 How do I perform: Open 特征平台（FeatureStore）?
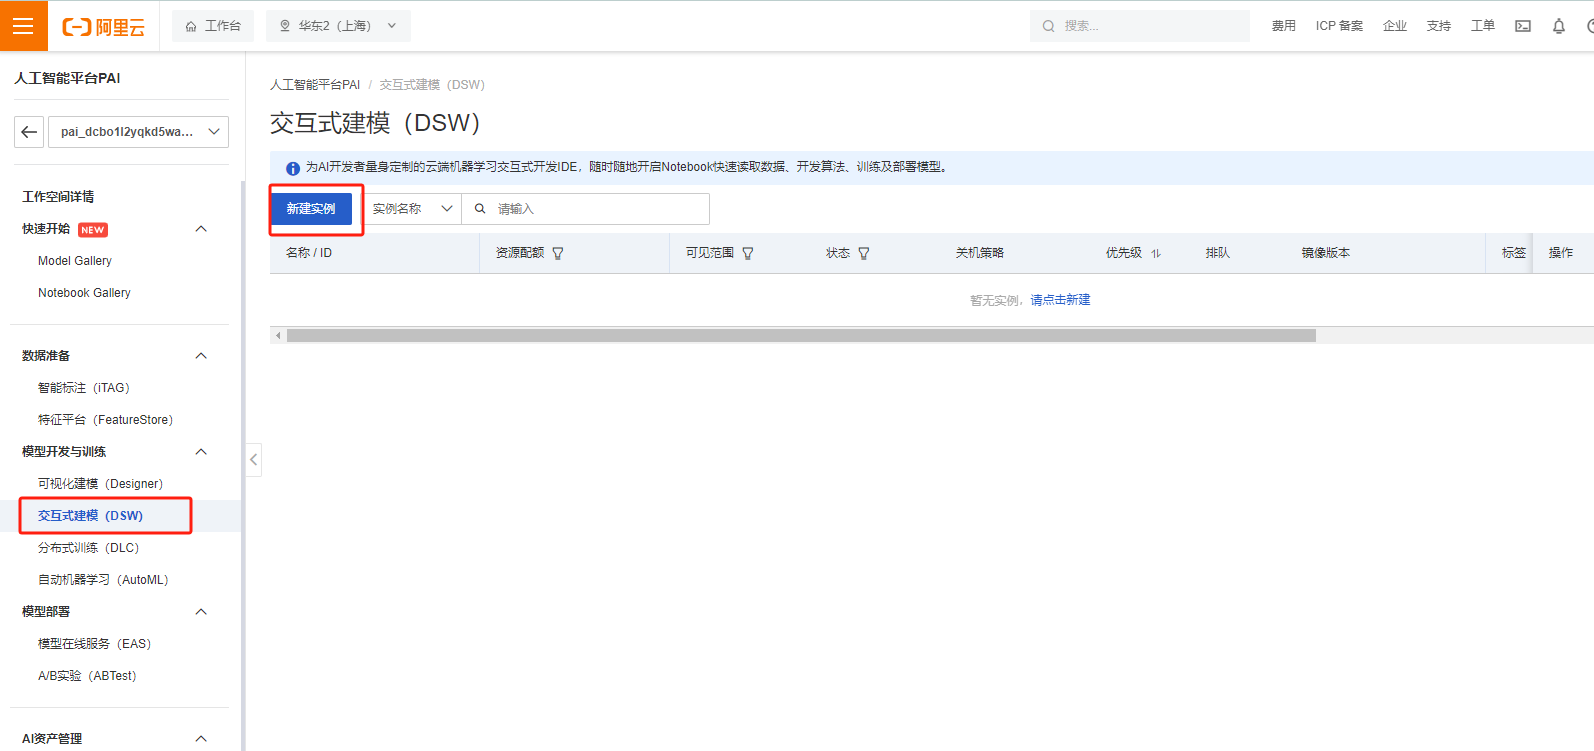click(106, 420)
